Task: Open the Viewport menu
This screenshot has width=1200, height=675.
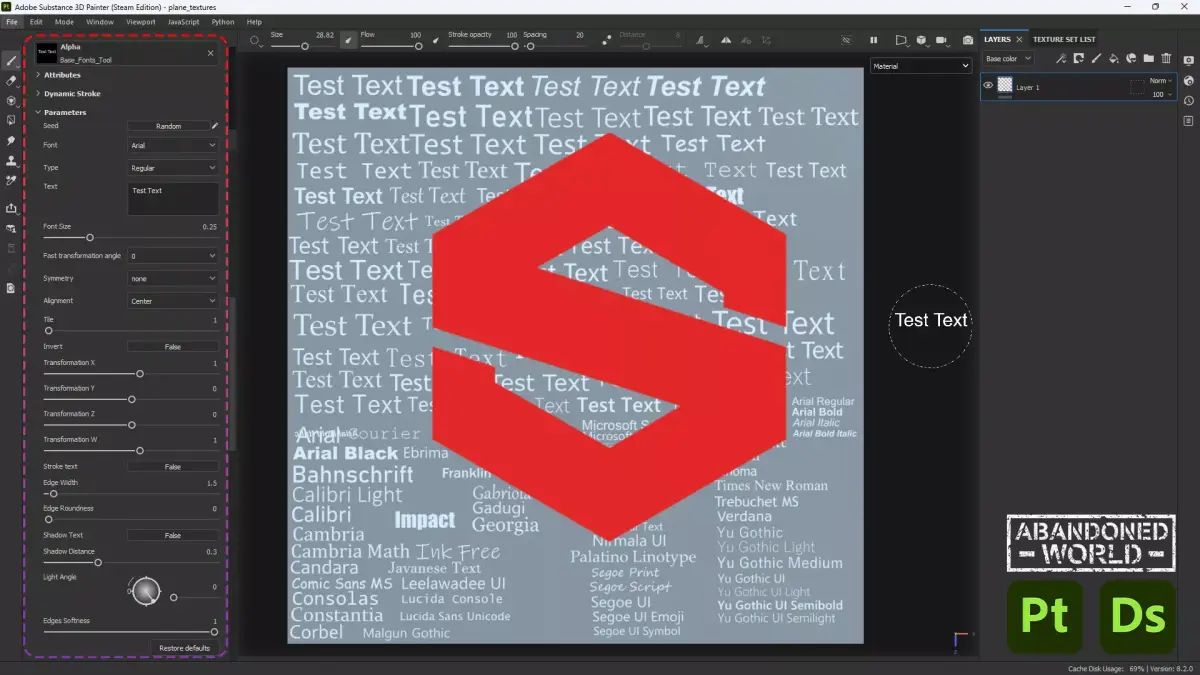Action: pos(140,21)
